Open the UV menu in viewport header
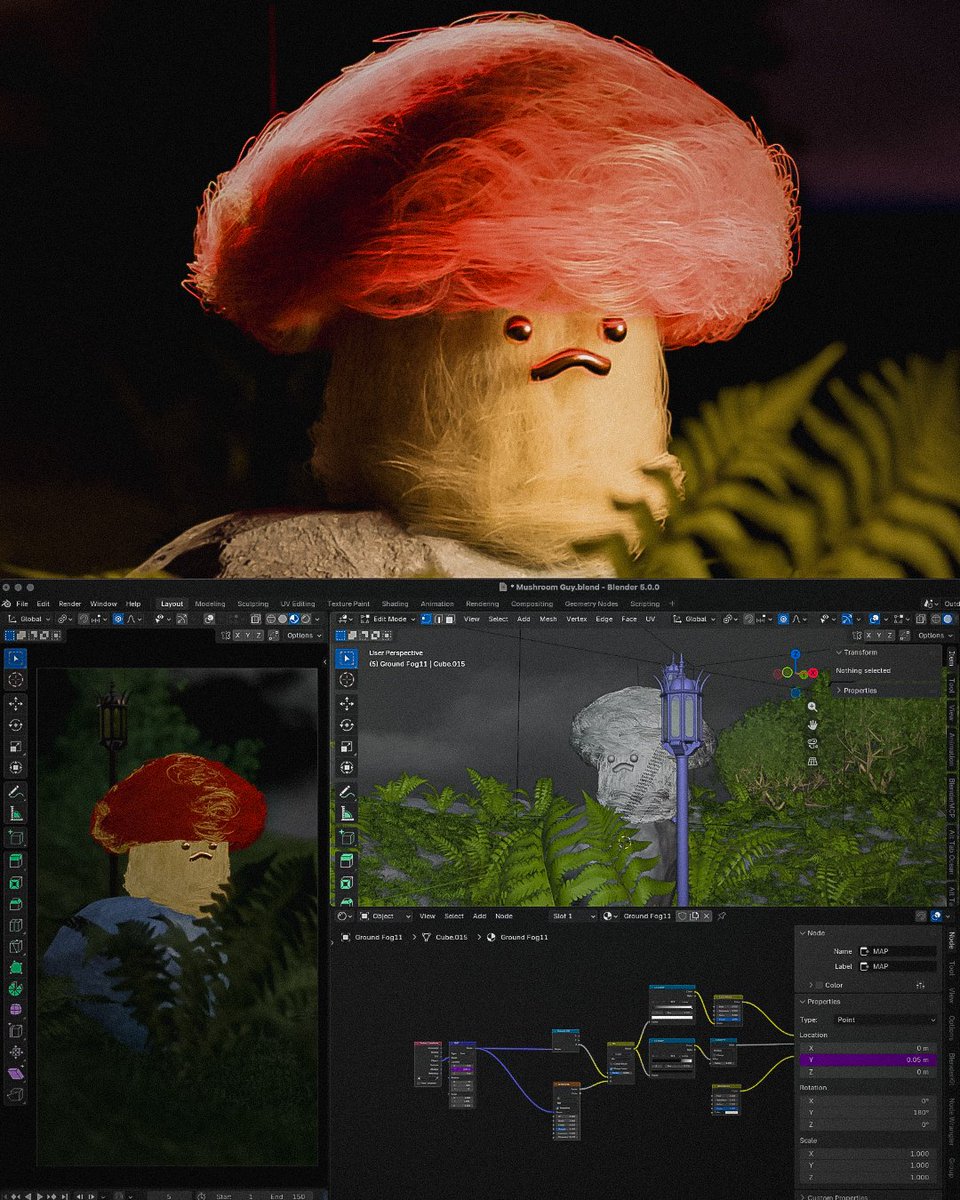This screenshot has height=1200, width=960. click(x=650, y=619)
